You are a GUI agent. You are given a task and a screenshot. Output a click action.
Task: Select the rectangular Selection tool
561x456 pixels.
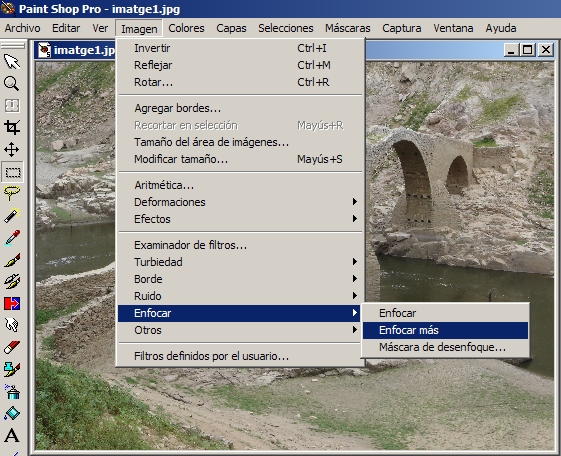[x=12, y=172]
